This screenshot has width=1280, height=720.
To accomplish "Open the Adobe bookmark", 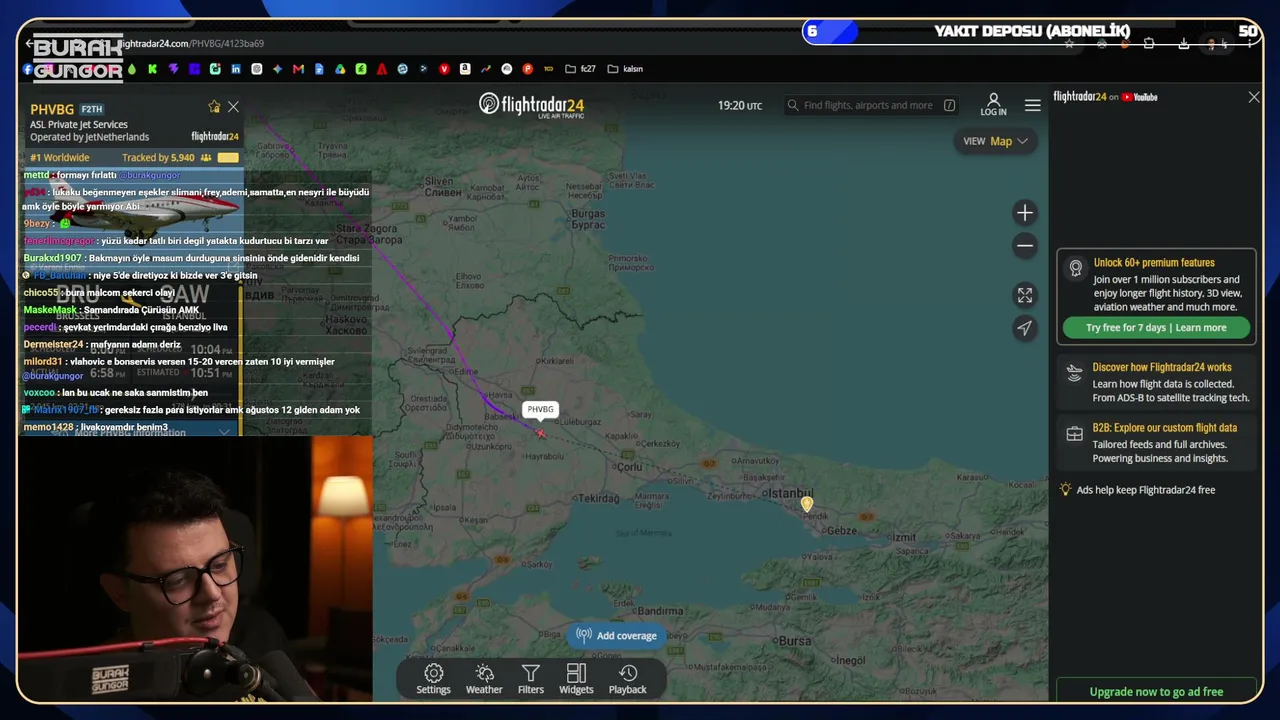I will coord(382,69).
